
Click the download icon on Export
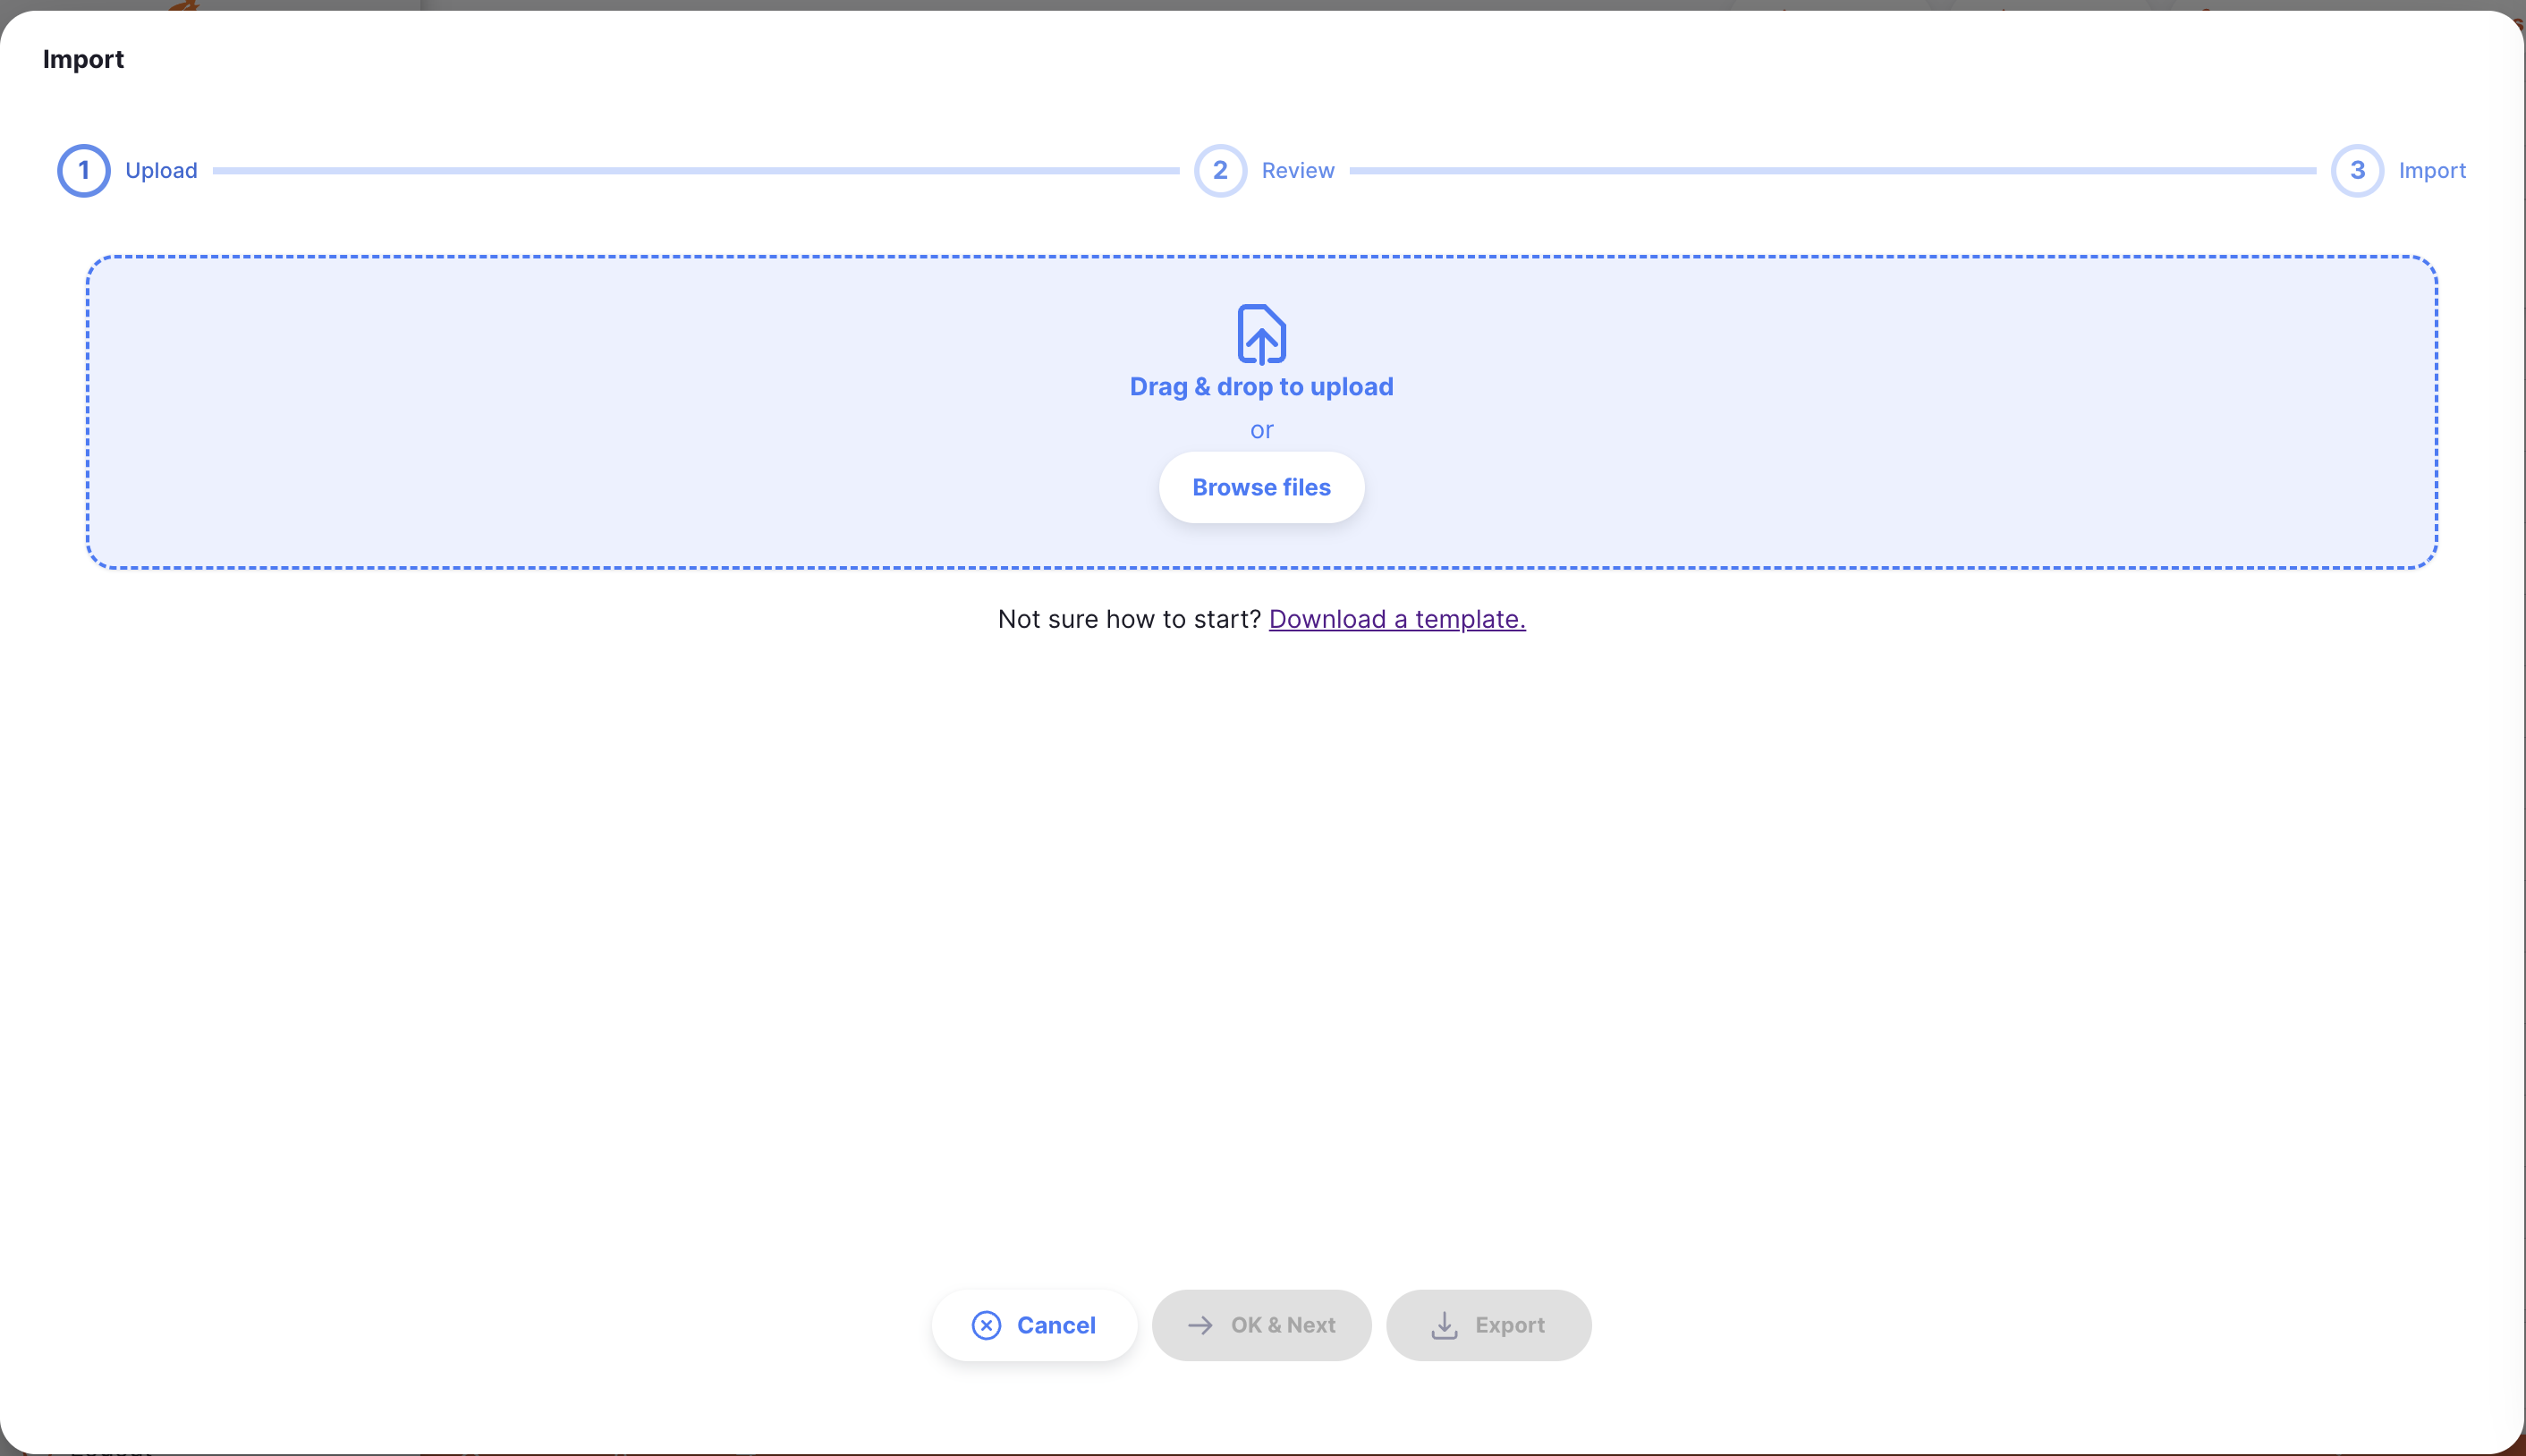1444,1325
